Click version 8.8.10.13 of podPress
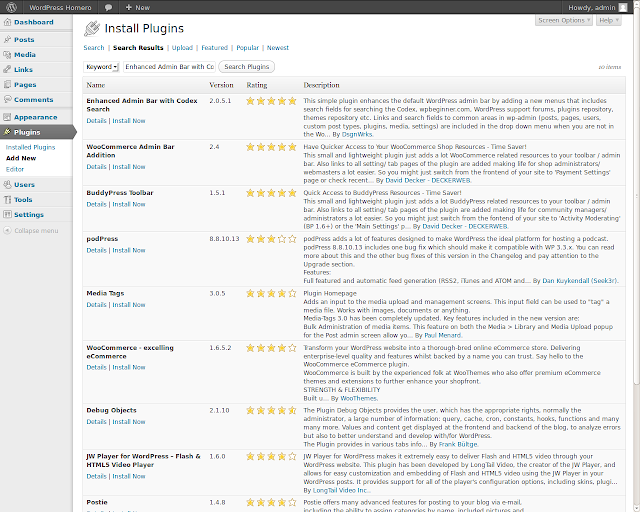640x512 pixels. pyautogui.click(x=224, y=239)
